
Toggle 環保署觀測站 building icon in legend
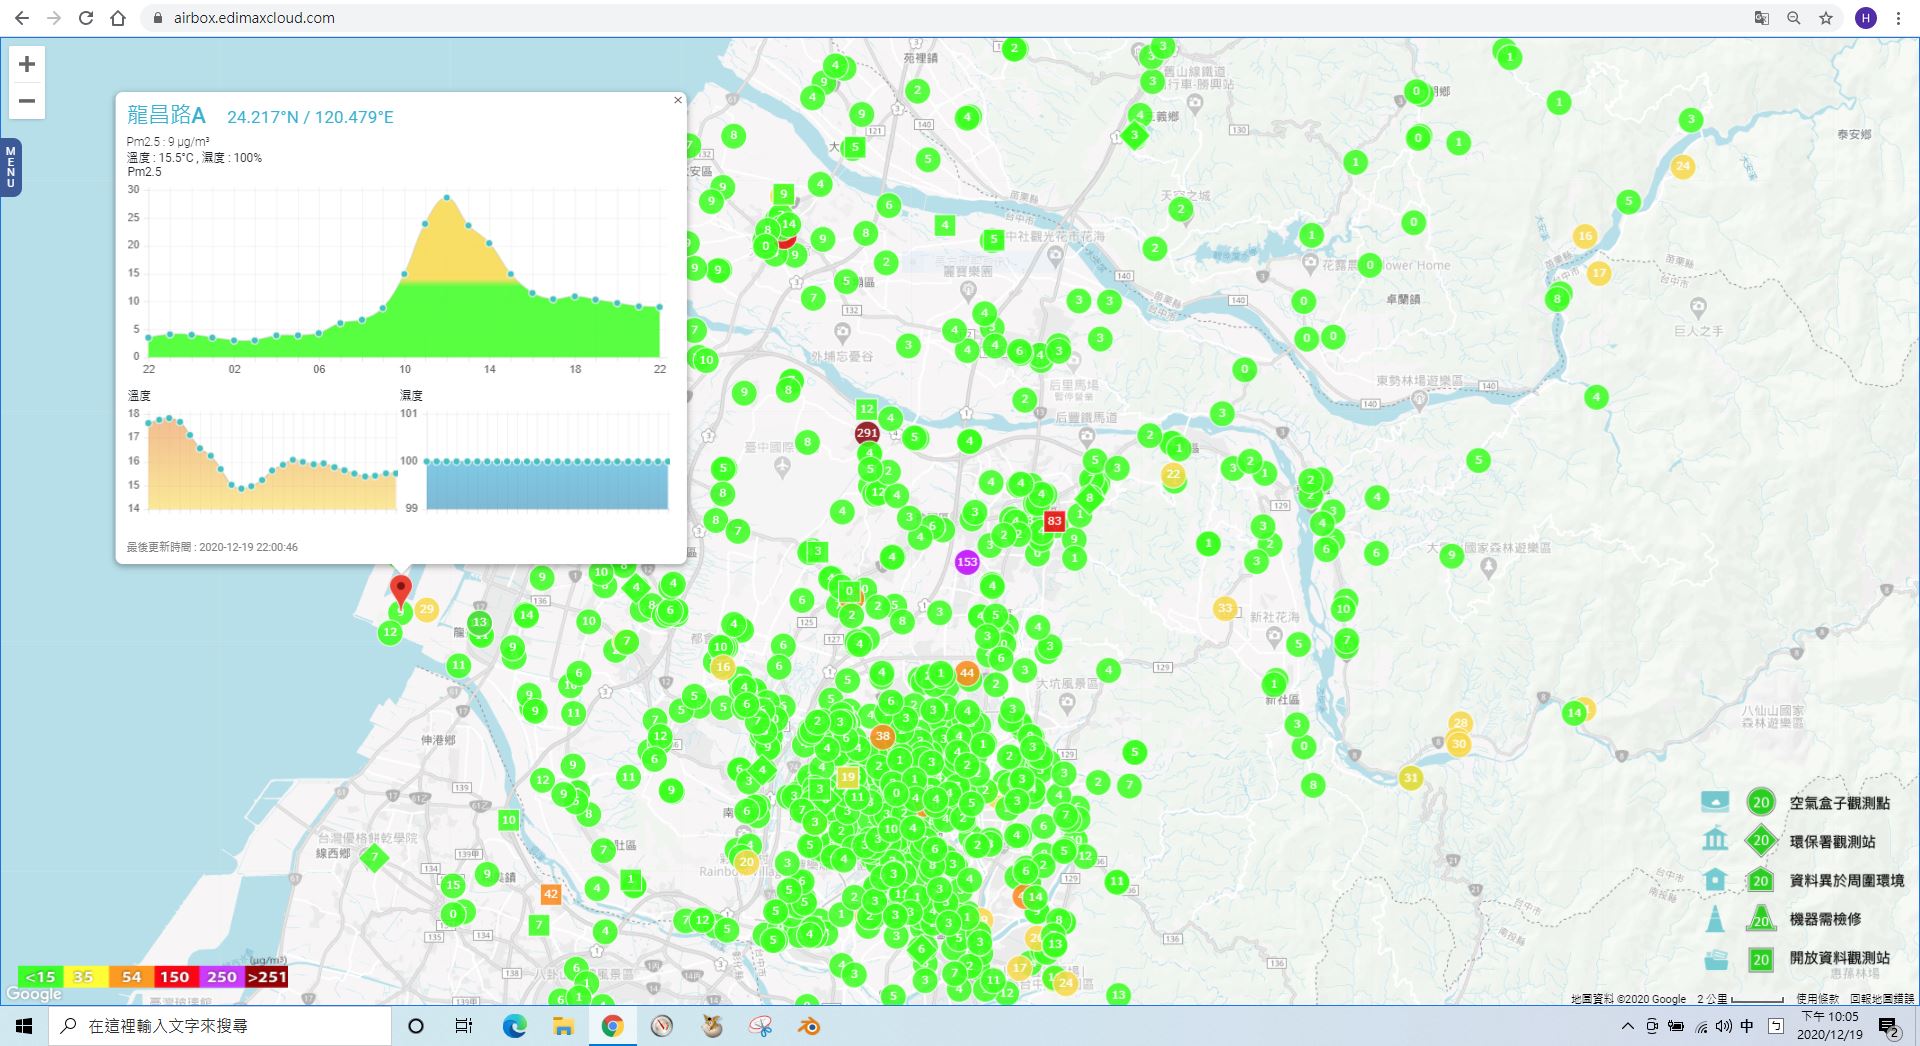(x=1714, y=840)
